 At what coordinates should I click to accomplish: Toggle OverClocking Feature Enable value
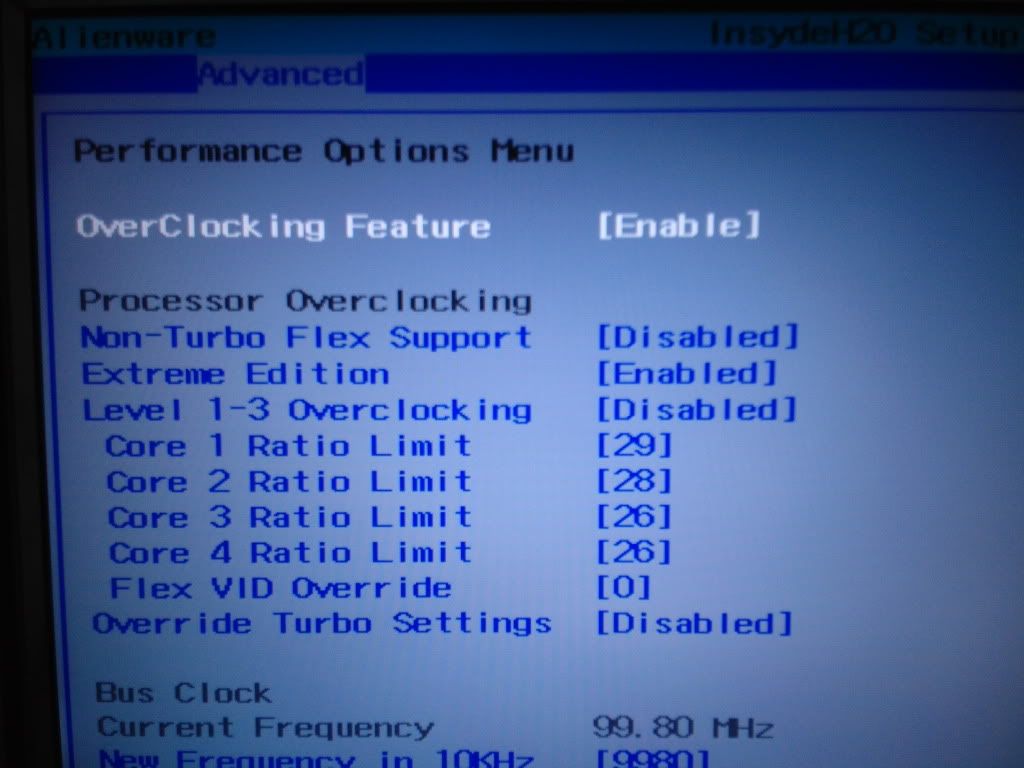tap(679, 225)
